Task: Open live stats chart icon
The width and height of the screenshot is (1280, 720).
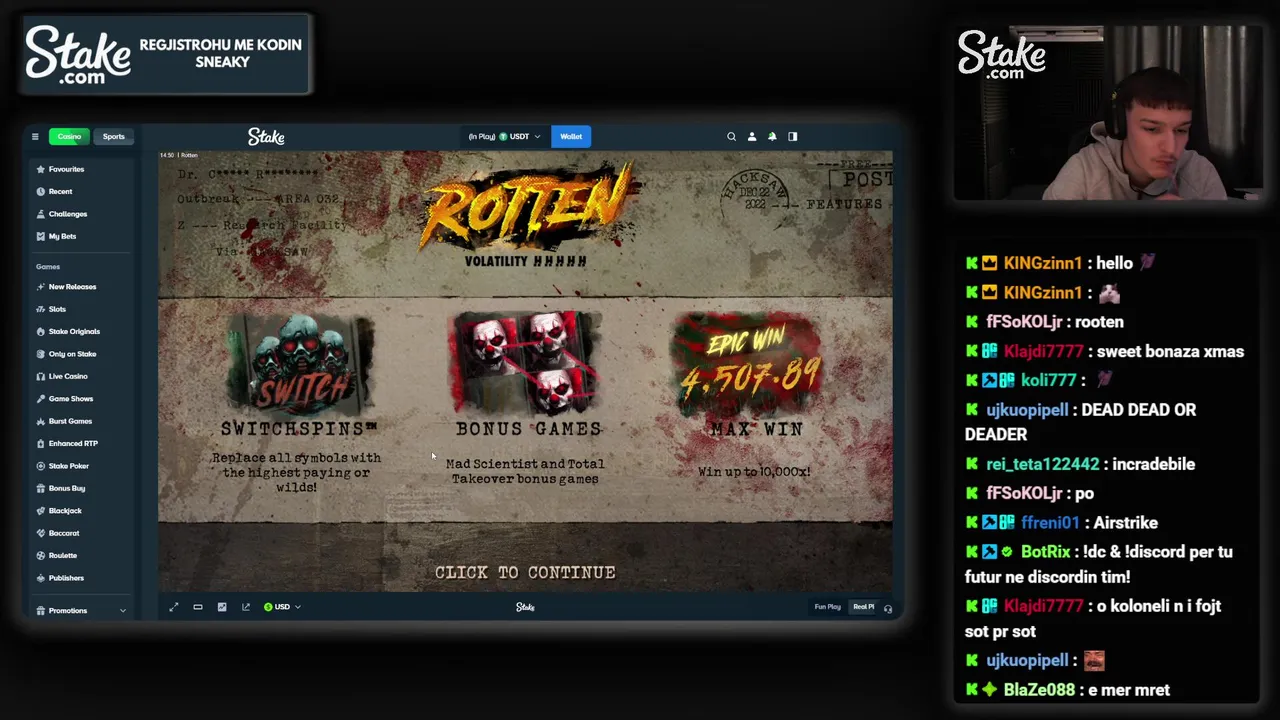Action: [222, 607]
